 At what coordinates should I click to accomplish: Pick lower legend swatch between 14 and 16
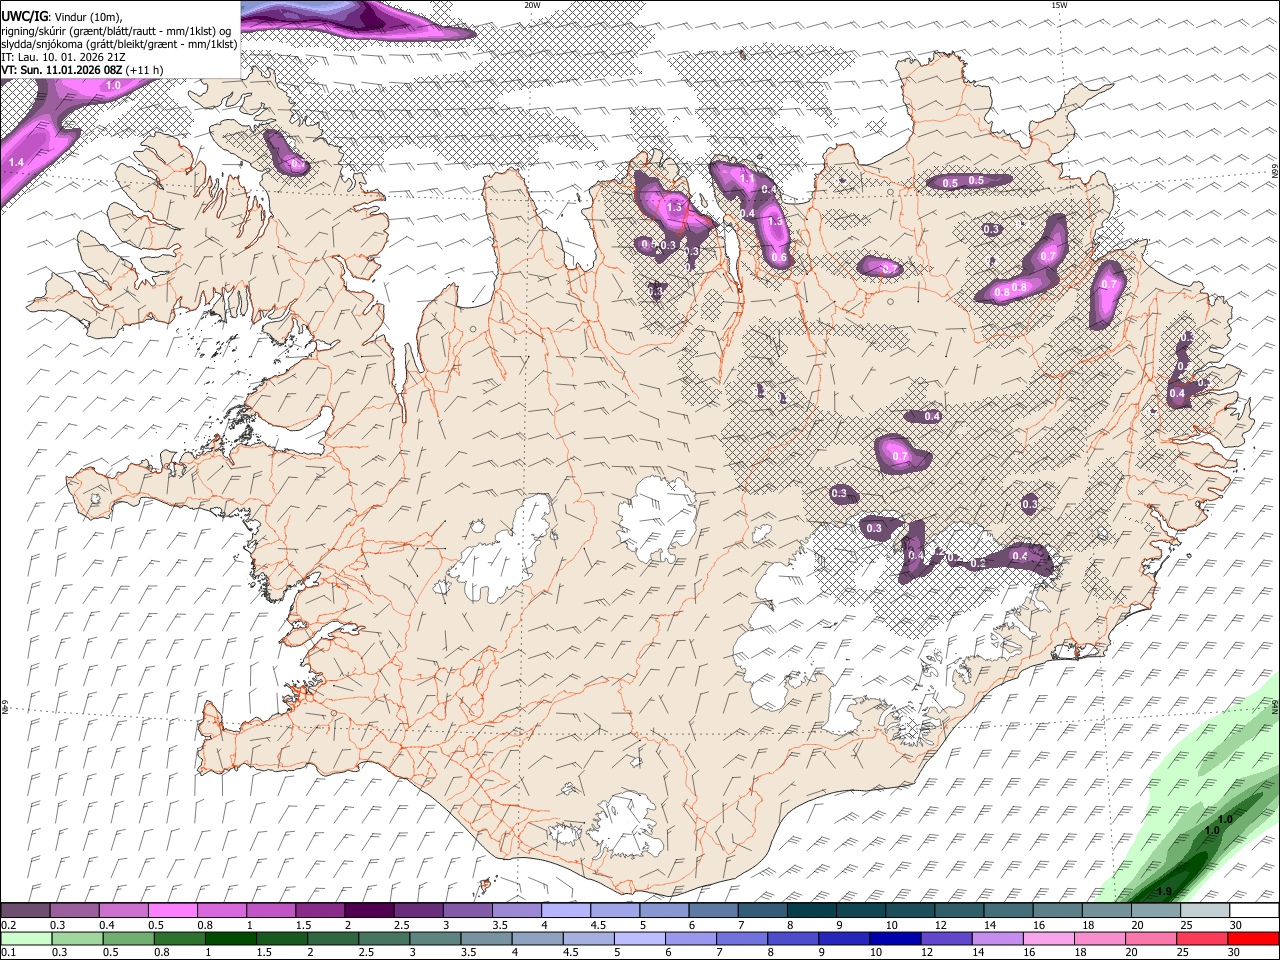tap(997, 938)
